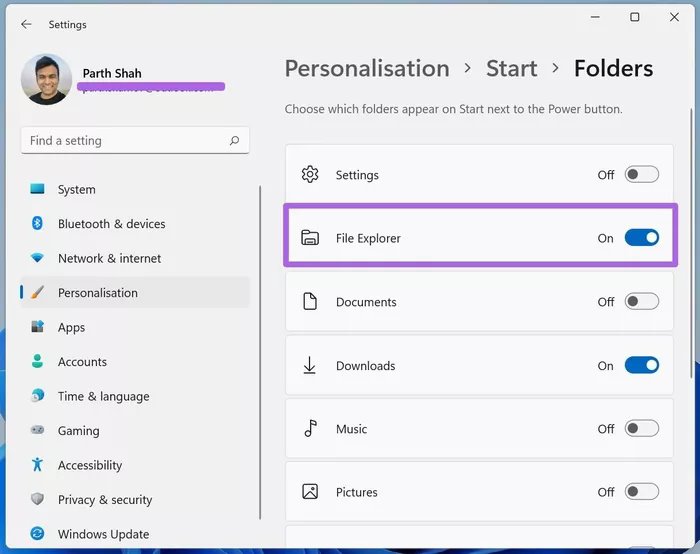Open Privacy & security settings
700x554 pixels.
135,500
